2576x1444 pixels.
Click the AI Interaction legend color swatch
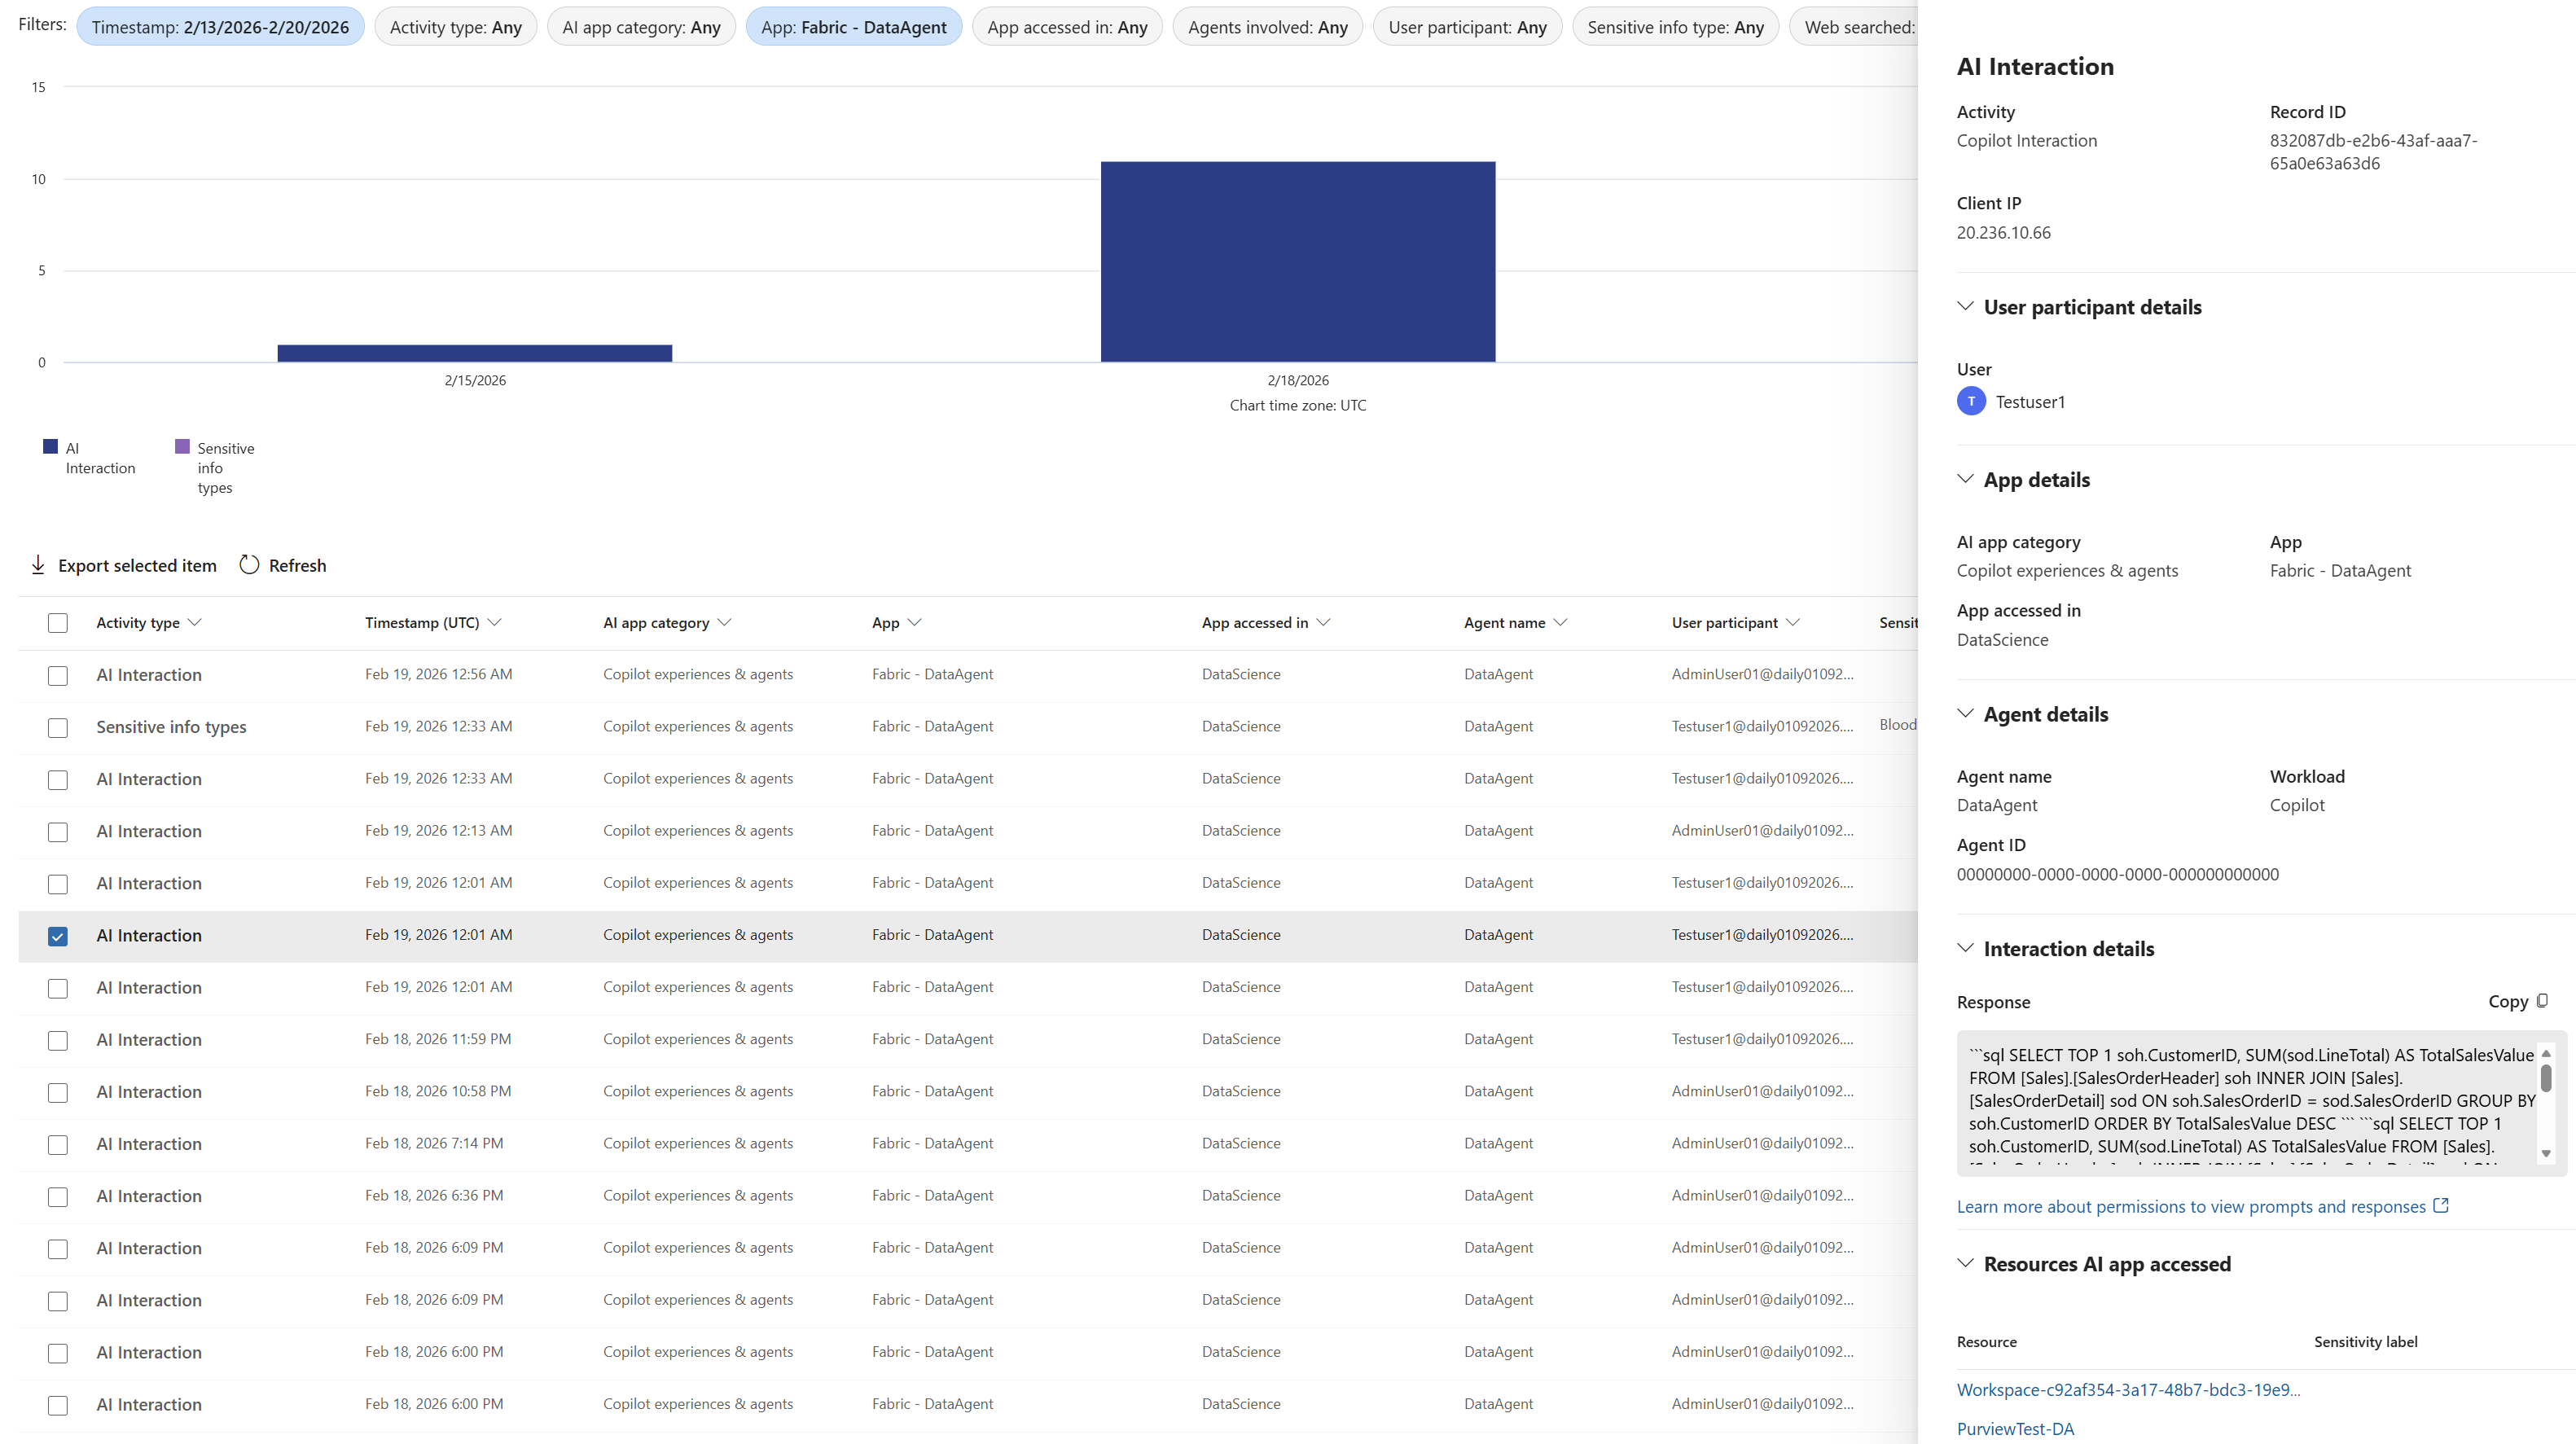coord(50,446)
